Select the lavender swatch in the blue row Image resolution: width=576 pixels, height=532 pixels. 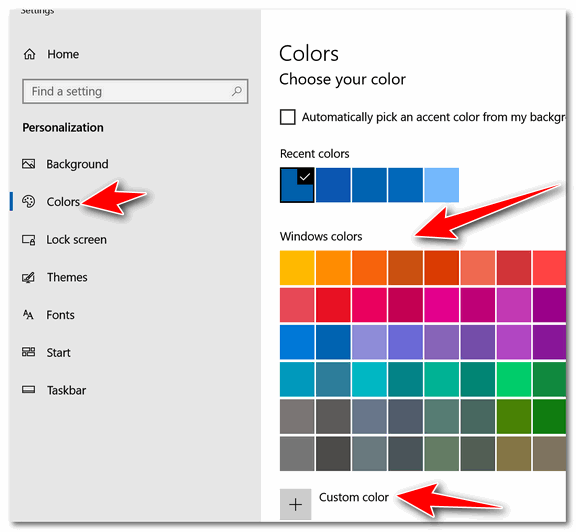tap(369, 342)
